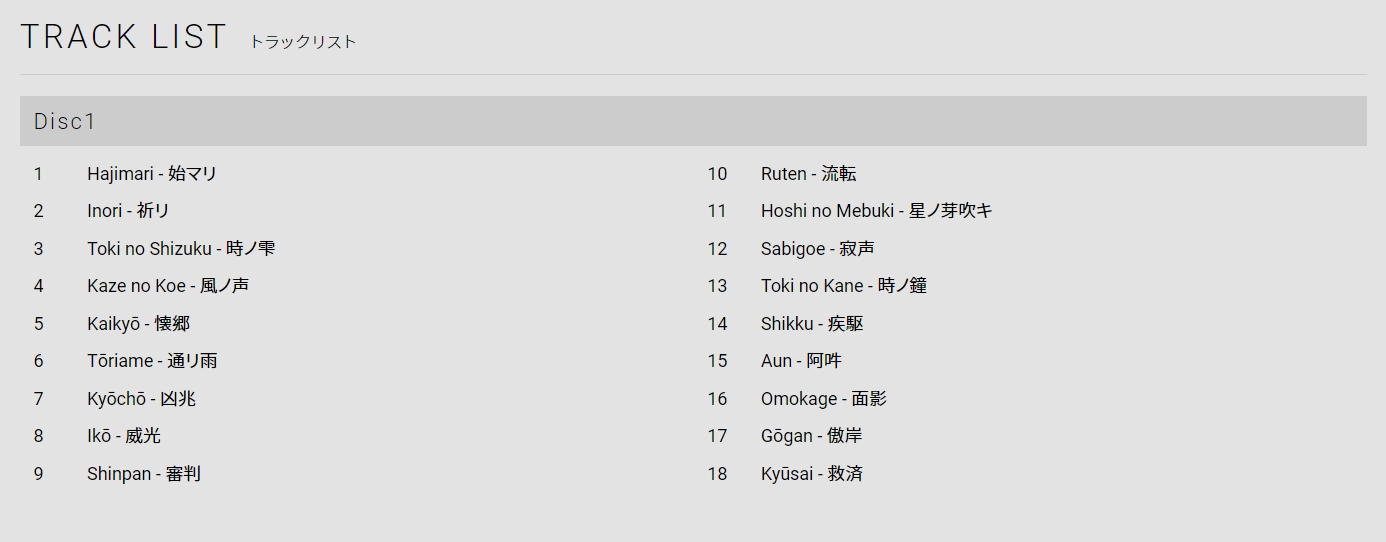Viewport: 1386px width, 542px height.
Task: Select track 9 Shinpan
Action: tap(143, 474)
